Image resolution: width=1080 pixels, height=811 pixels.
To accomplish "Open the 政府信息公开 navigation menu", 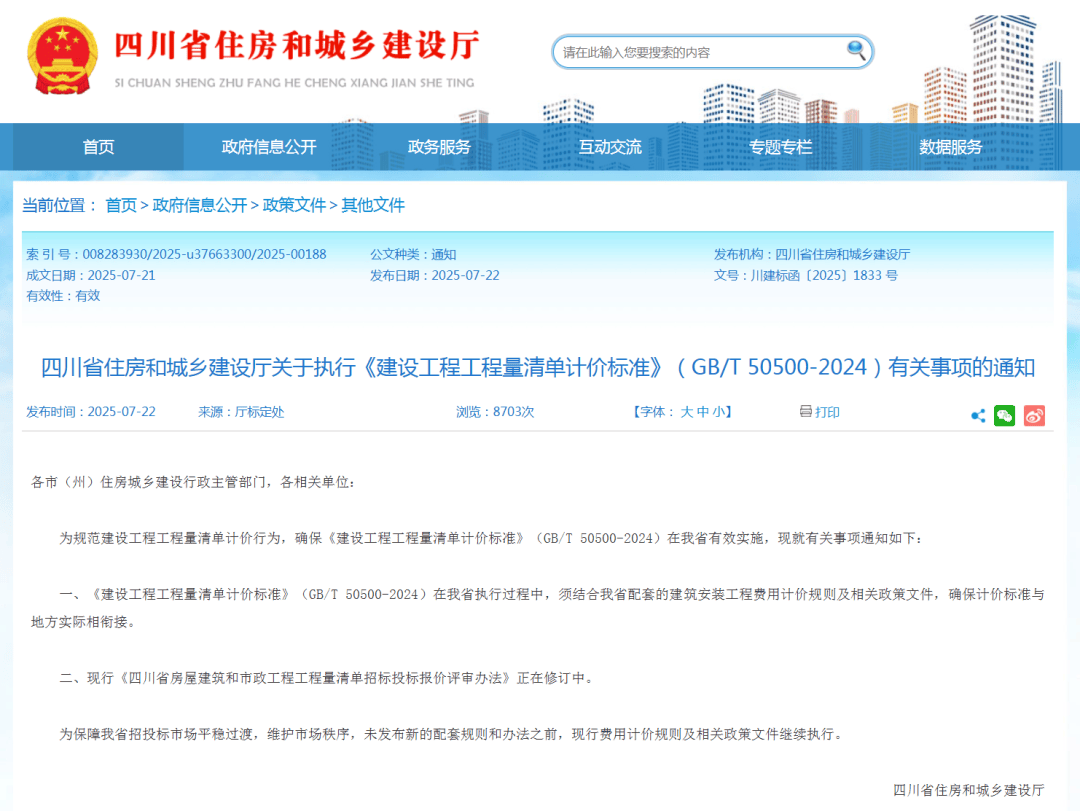I will (269, 147).
